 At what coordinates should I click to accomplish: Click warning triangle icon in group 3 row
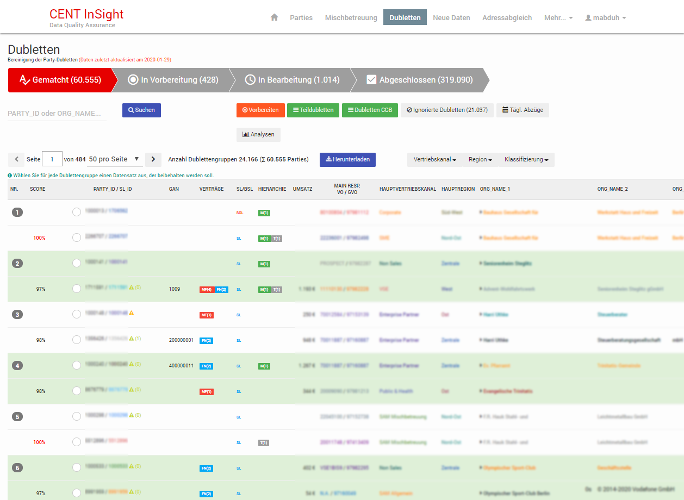(131, 313)
